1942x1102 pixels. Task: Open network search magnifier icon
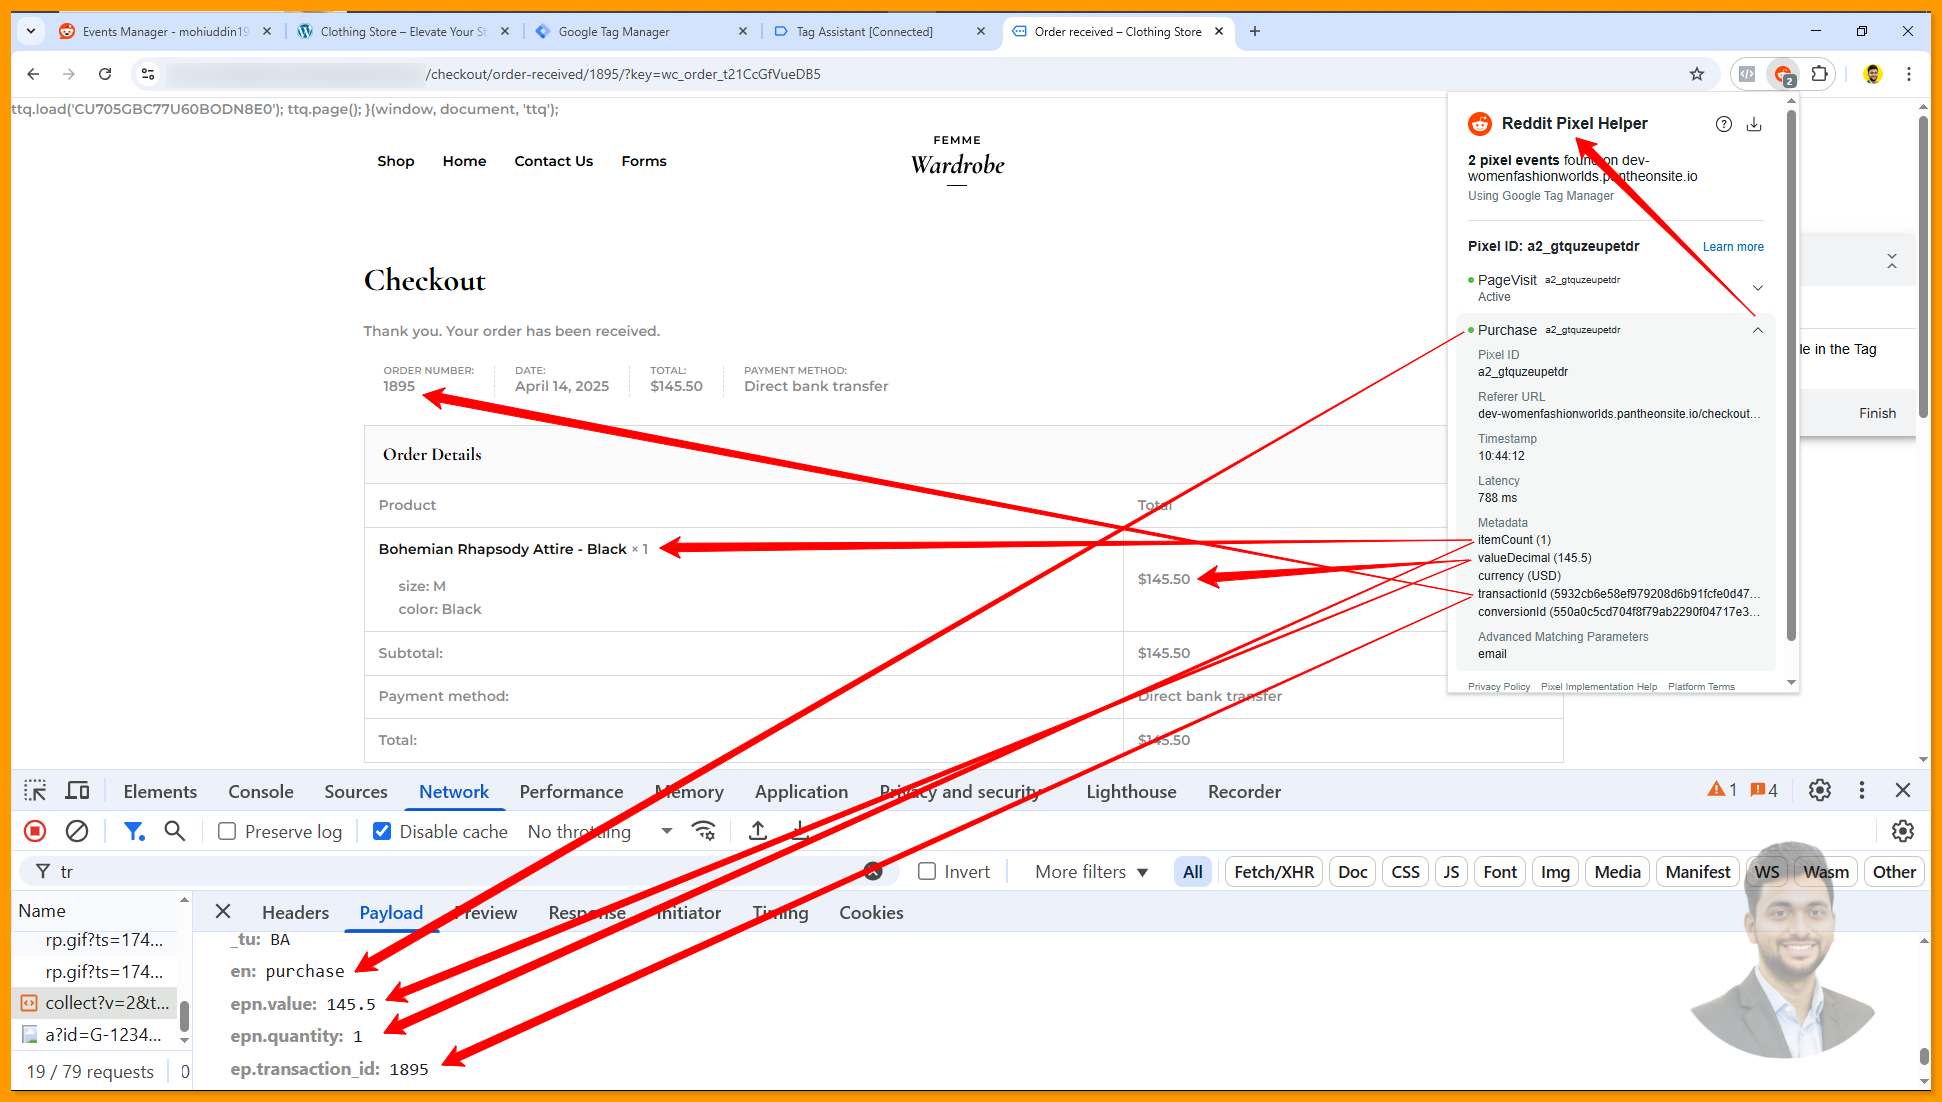175,831
